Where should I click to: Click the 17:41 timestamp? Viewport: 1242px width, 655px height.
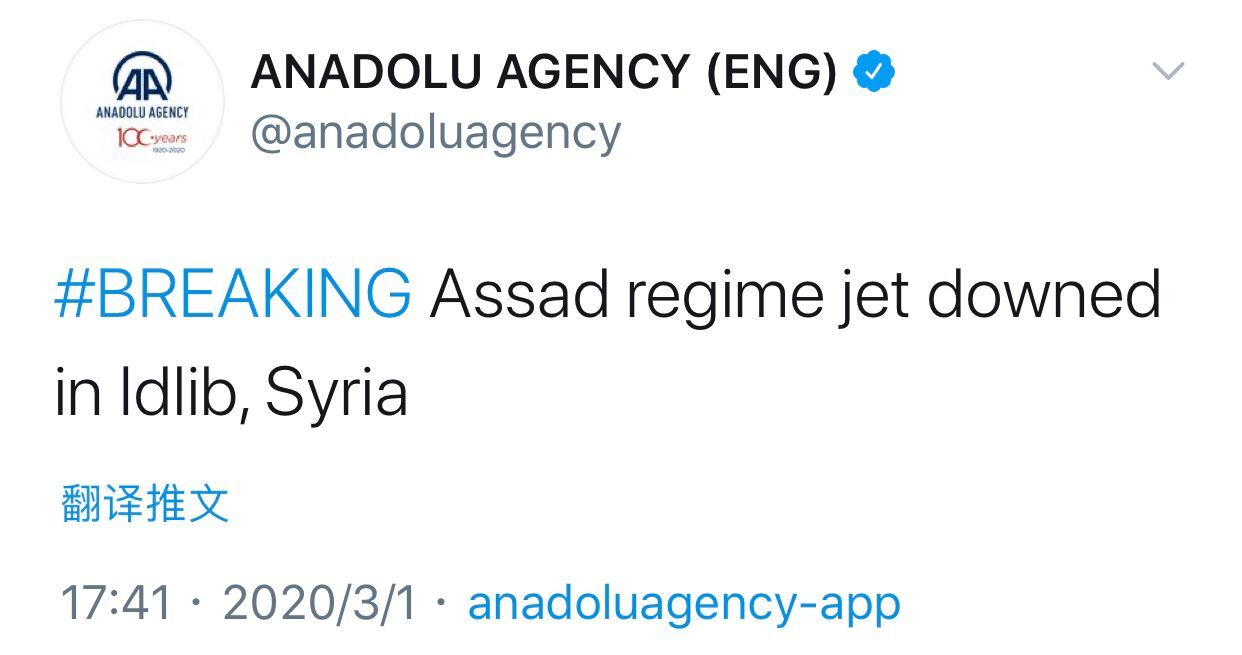click(116, 603)
